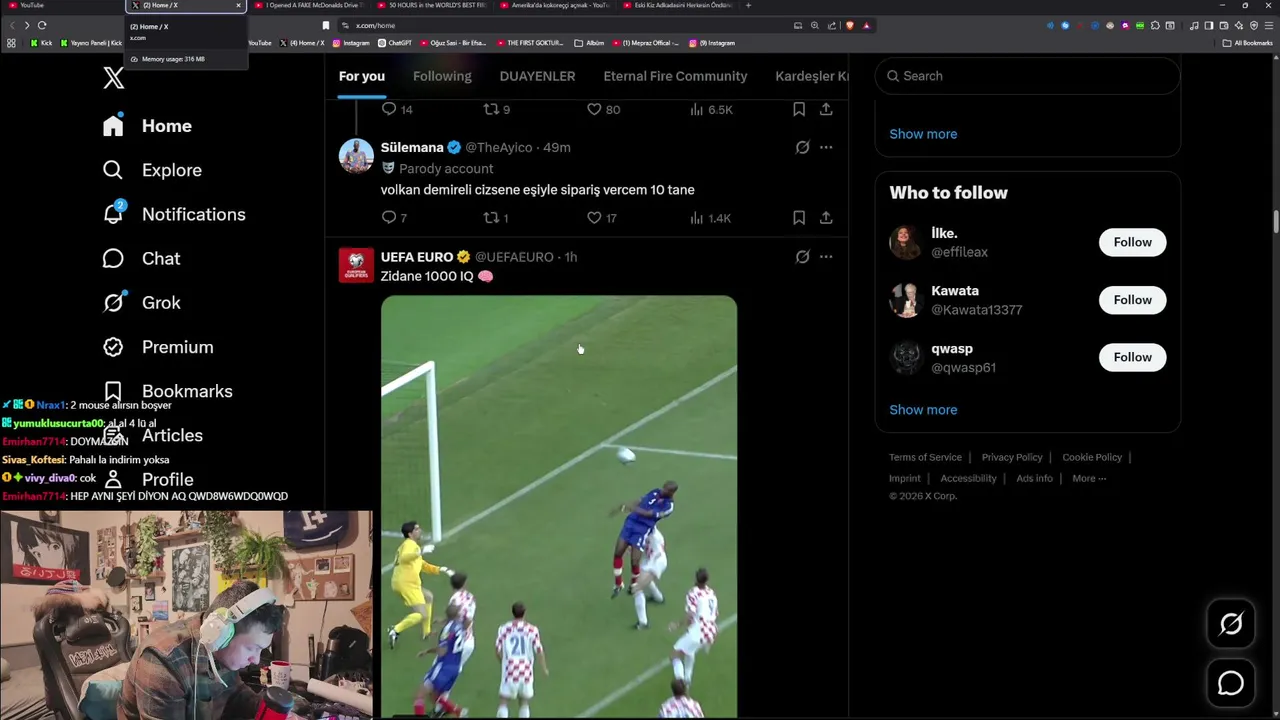Open Notifications with the bell icon

point(174,214)
